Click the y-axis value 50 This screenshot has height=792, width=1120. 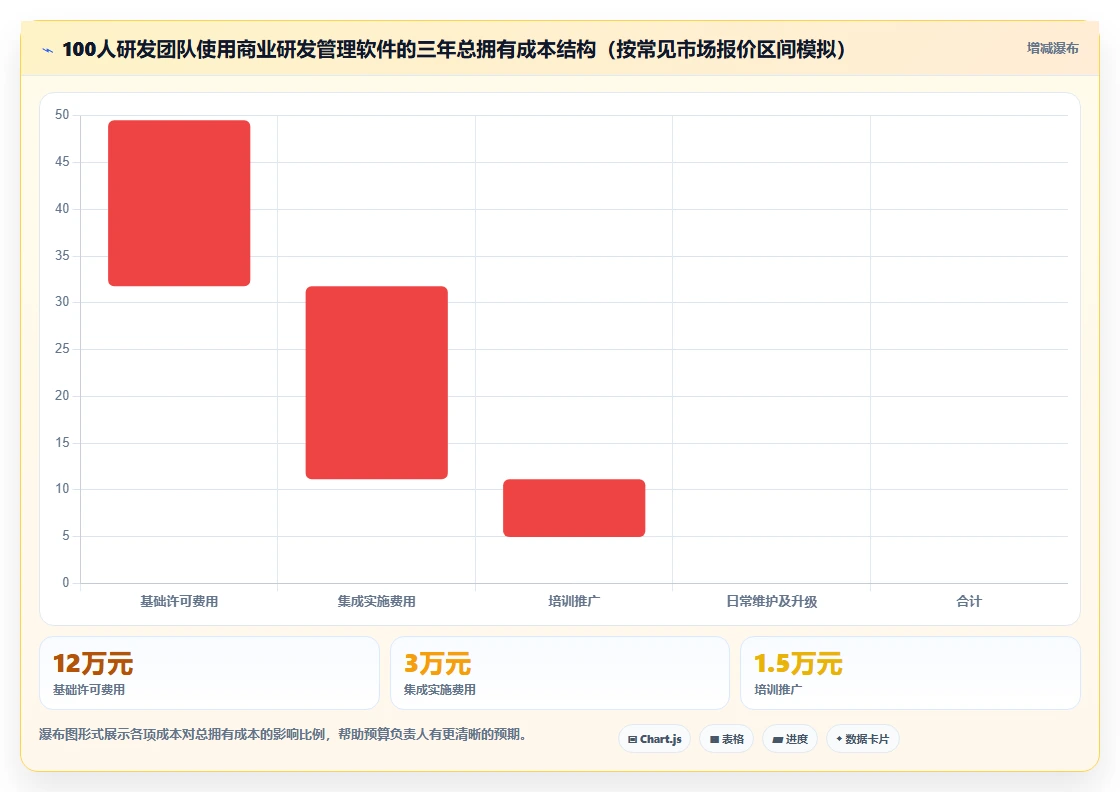click(x=62, y=114)
